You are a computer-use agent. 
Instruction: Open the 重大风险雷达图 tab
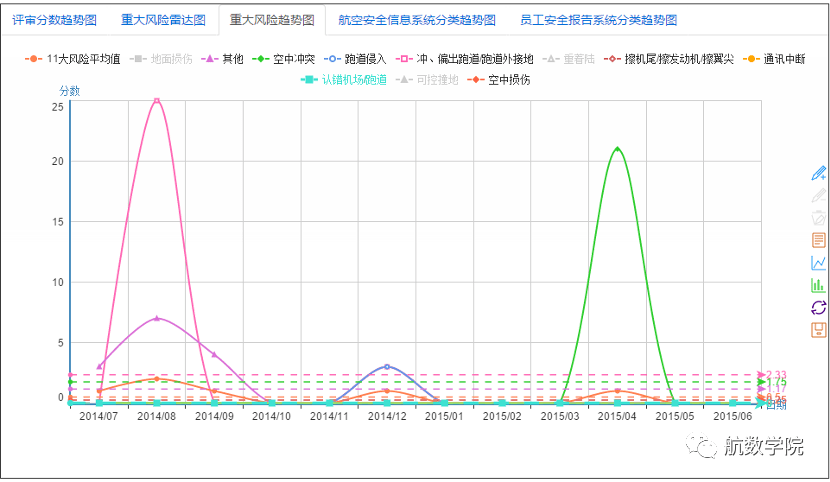pos(163,20)
